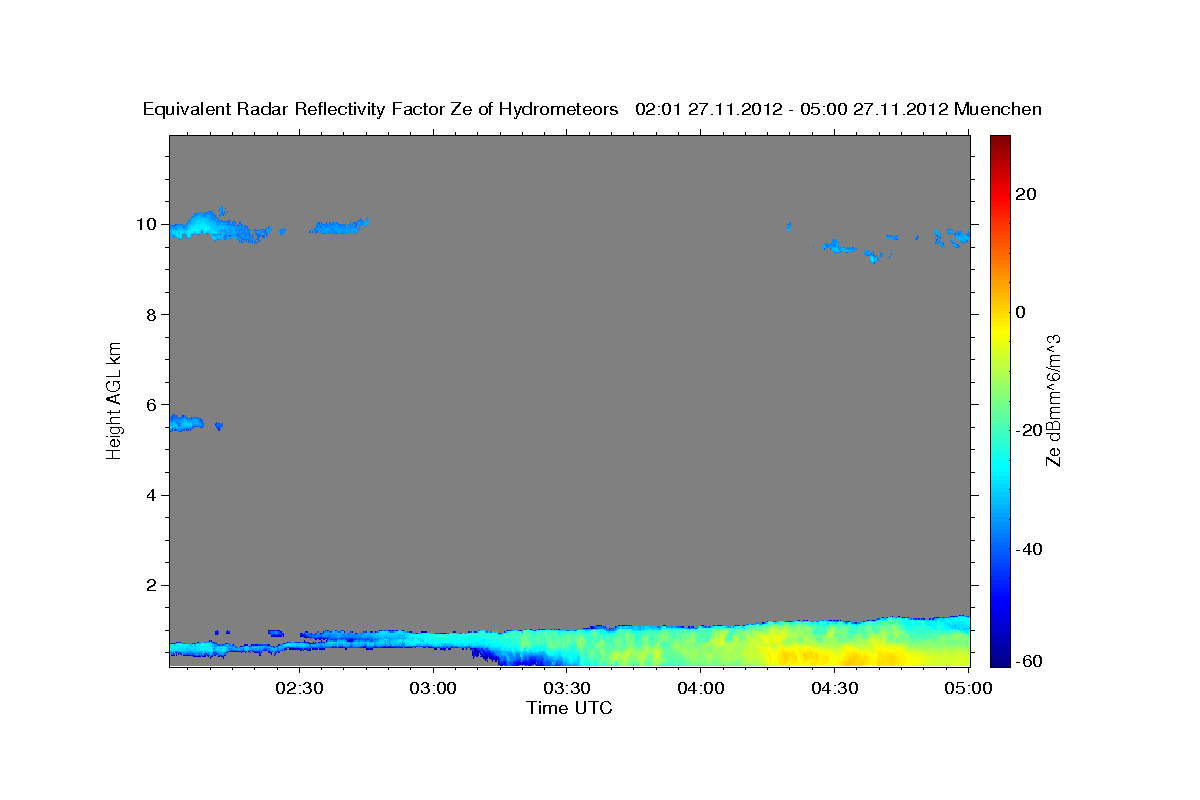The height and width of the screenshot is (800, 1200).
Task: Click the cirrus cloud echo near 10 km
Action: [220, 226]
